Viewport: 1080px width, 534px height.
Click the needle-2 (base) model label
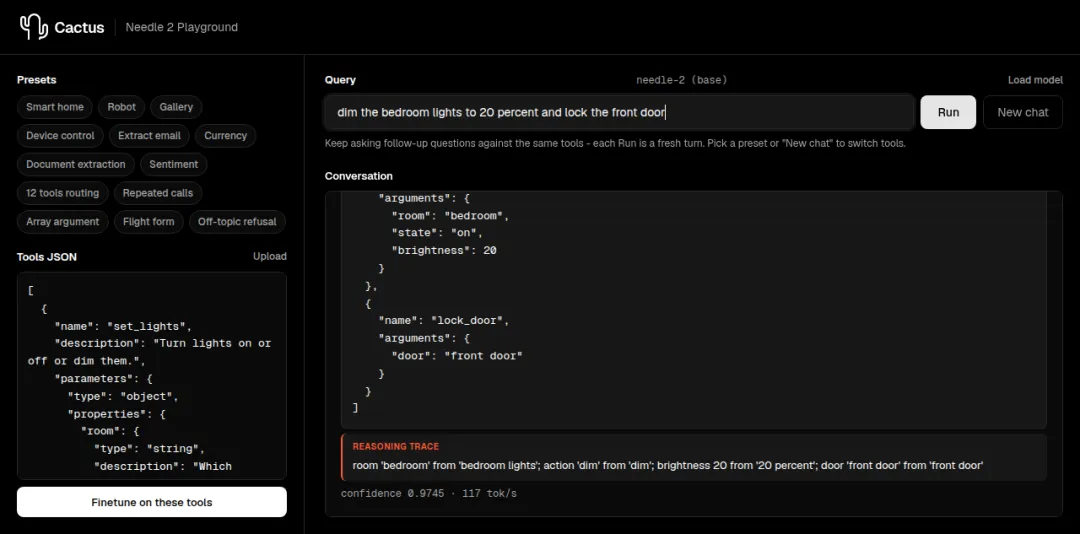[681, 80]
